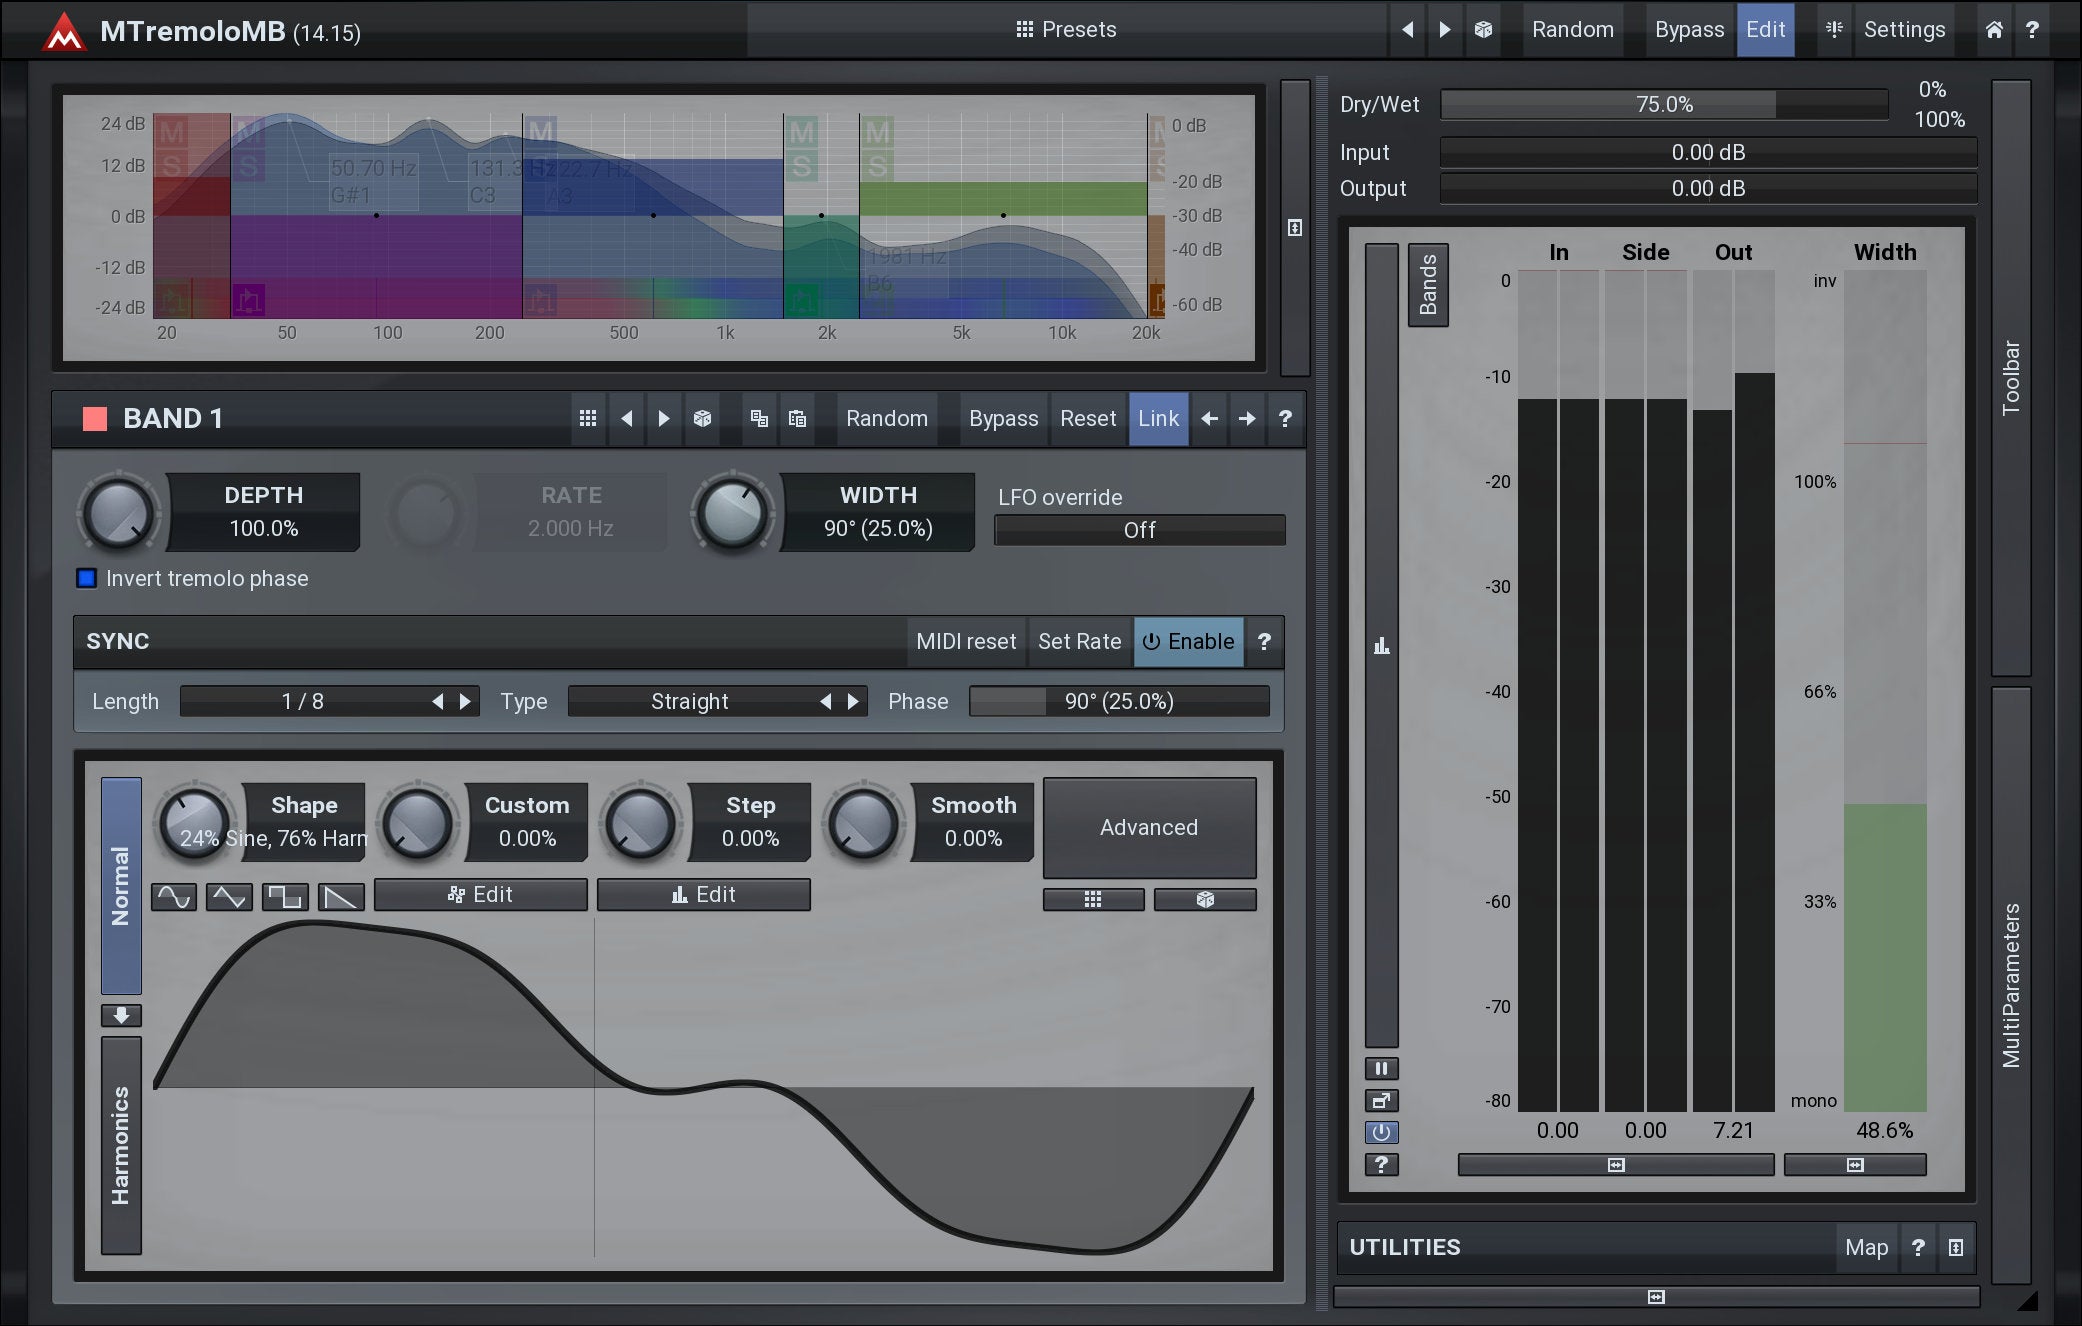Image resolution: width=2082 pixels, height=1326 pixels.
Task: Open the LFO override Off selector
Action: pos(1139,530)
